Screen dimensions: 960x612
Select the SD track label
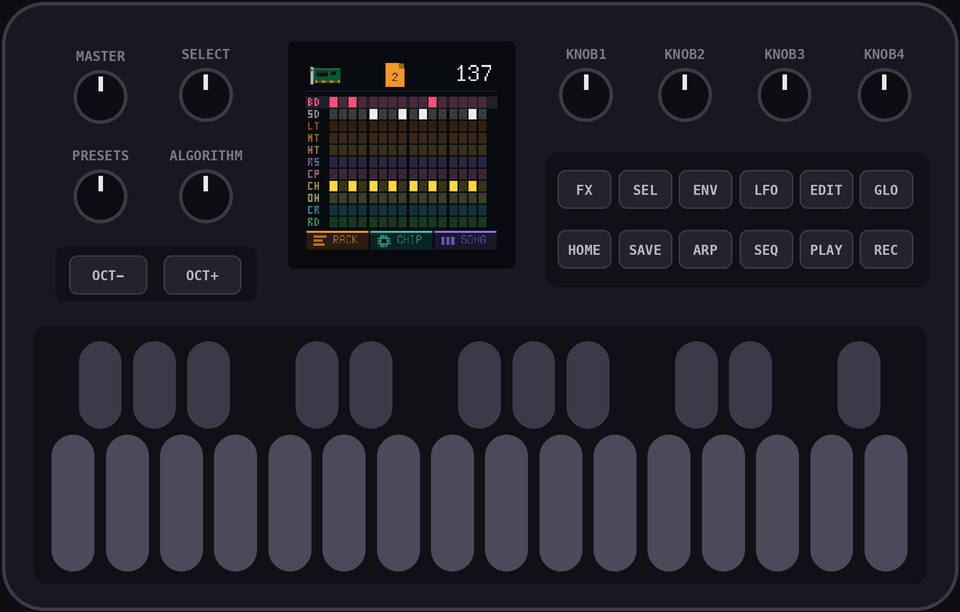pyautogui.click(x=313, y=114)
